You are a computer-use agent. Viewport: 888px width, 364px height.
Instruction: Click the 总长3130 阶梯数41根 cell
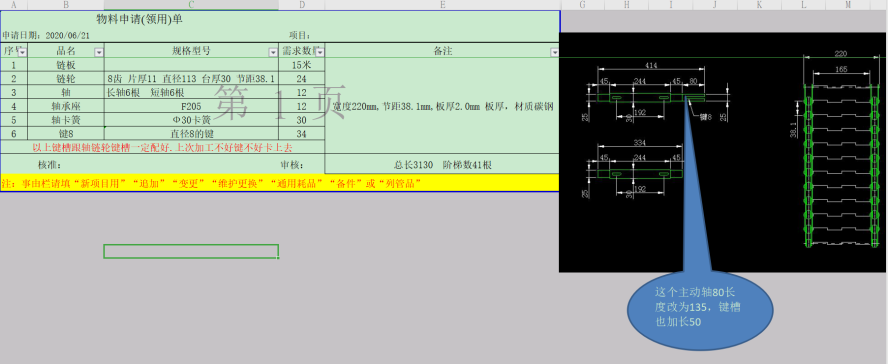coord(442,165)
